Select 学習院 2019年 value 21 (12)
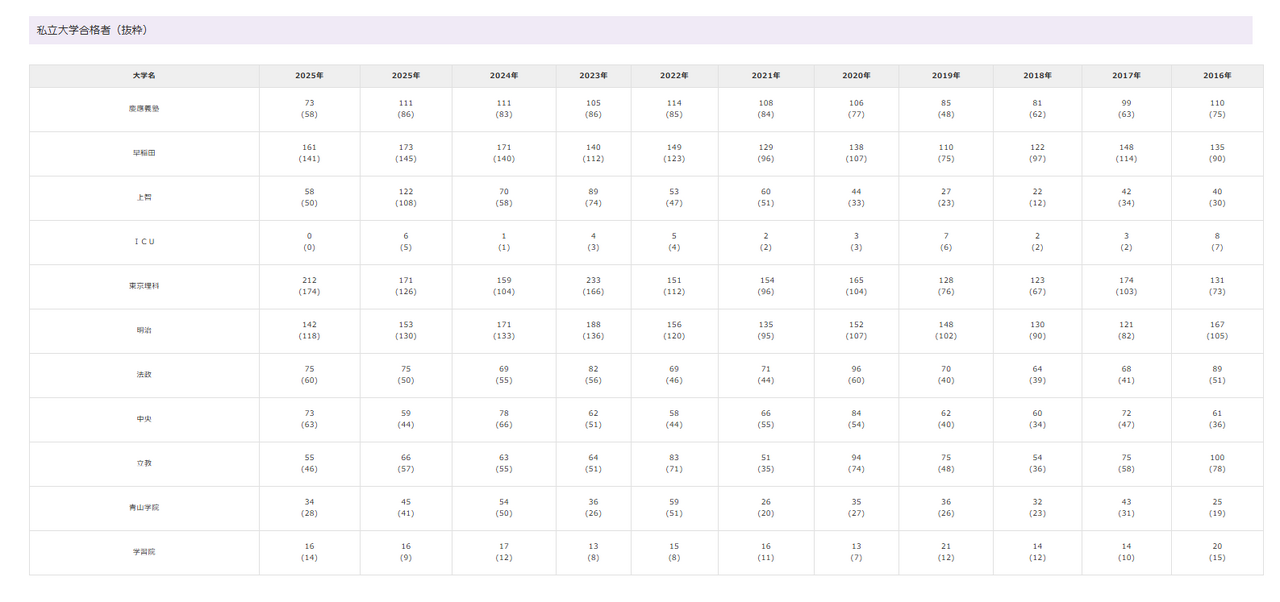1280x602 pixels. (x=946, y=552)
